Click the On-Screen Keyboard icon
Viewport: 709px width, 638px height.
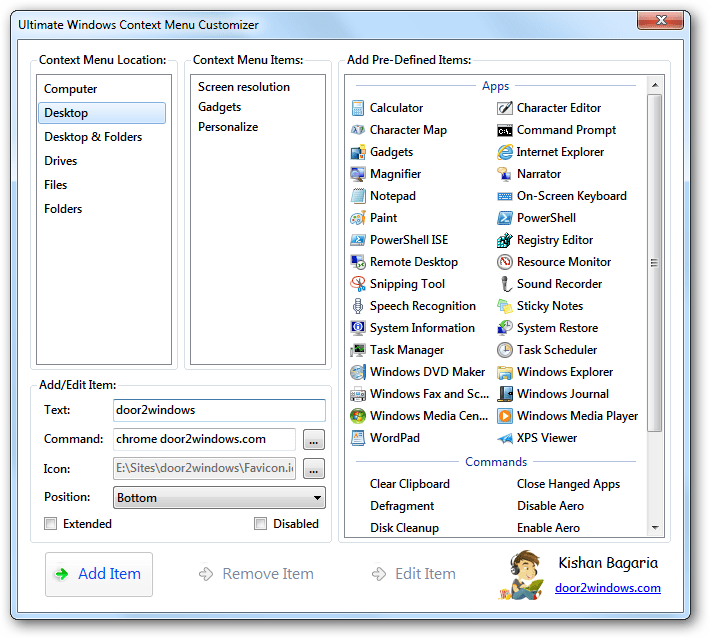point(505,196)
